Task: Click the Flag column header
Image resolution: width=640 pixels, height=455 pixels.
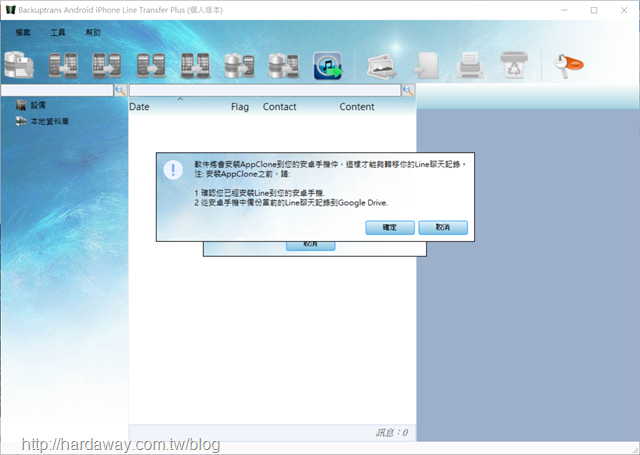Action: click(x=240, y=107)
